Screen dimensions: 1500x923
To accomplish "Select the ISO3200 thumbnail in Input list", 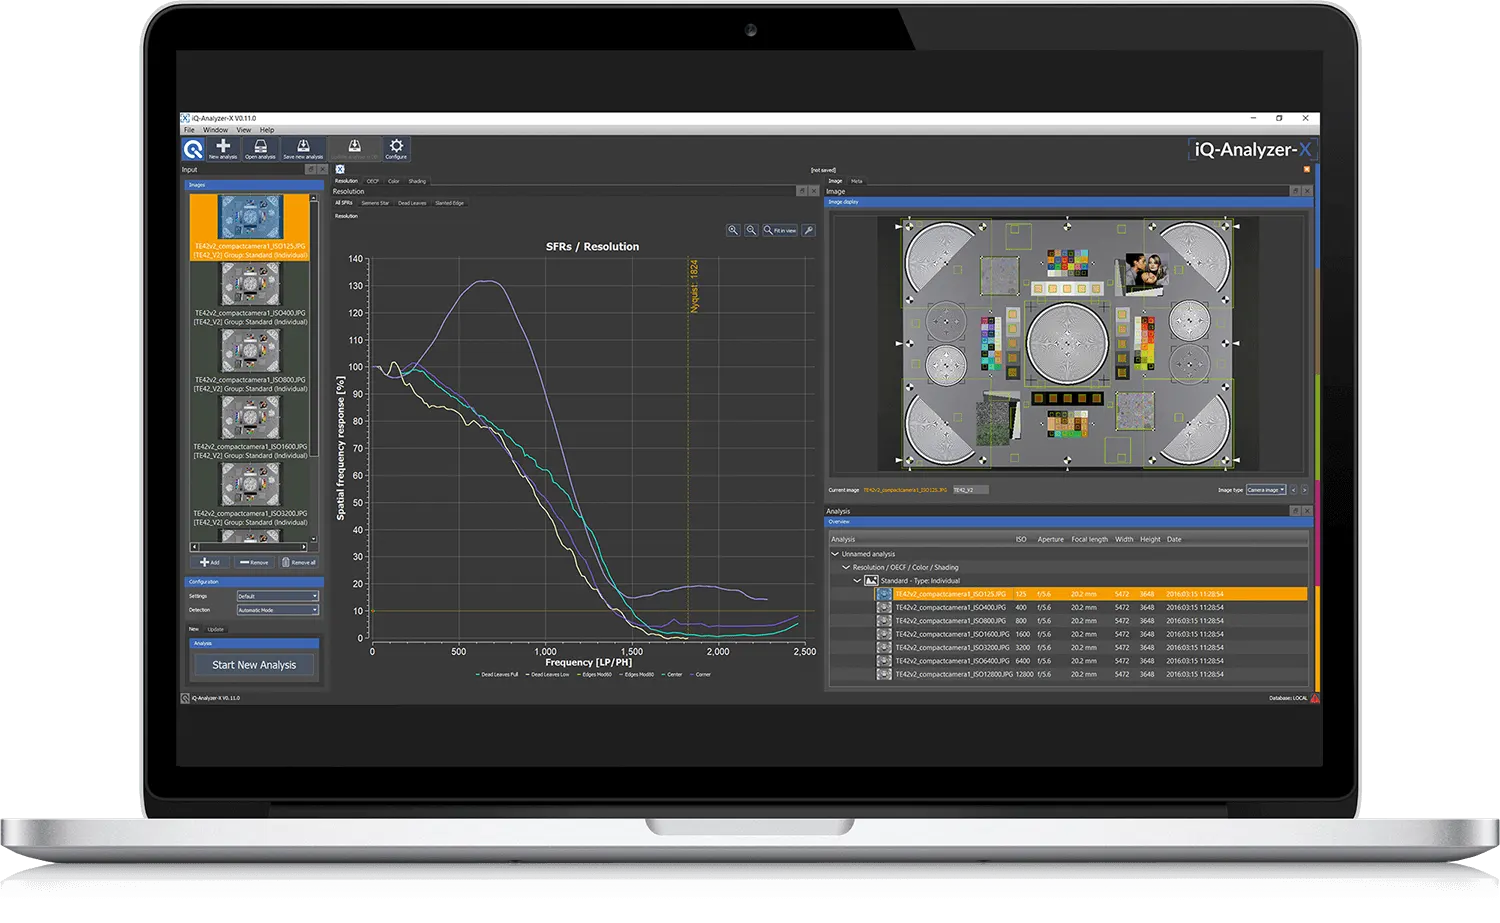I will coord(250,495).
